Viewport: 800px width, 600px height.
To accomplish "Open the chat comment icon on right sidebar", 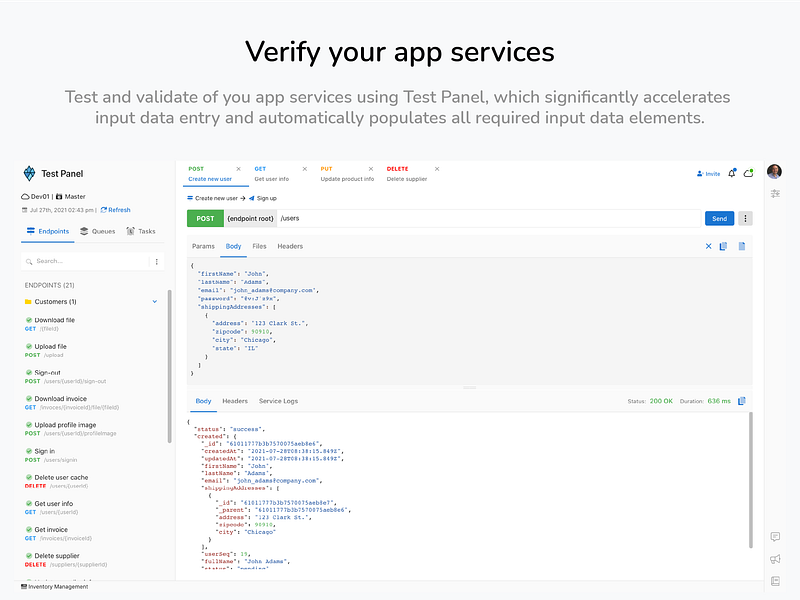I will click(x=775, y=537).
